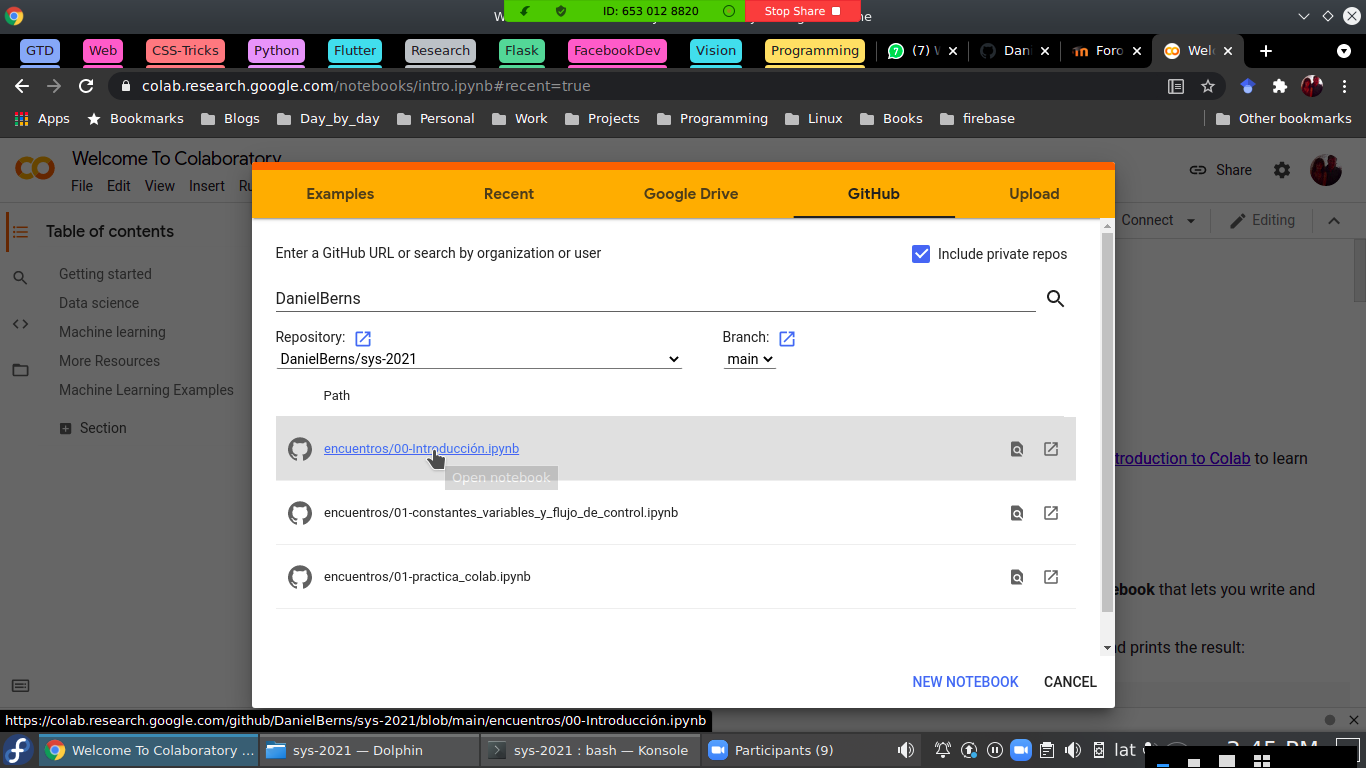
Task: Open the Chrome three-dot menu
Action: click(x=1345, y=86)
